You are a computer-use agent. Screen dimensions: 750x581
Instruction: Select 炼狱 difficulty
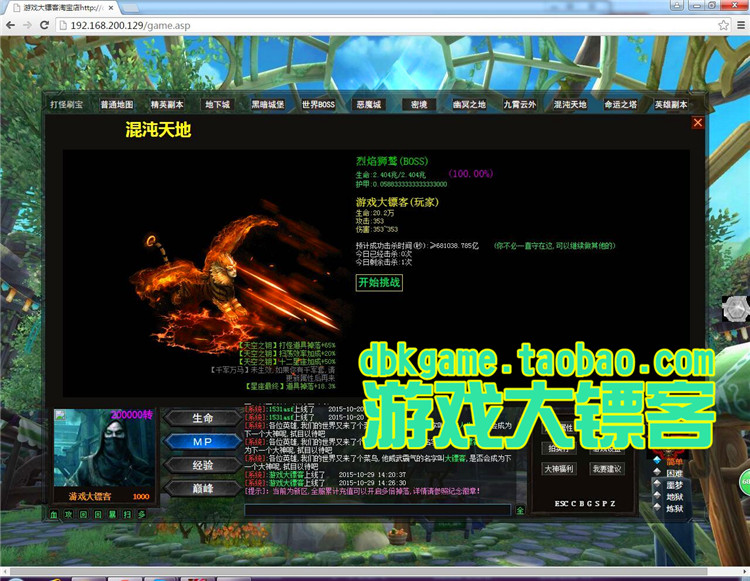point(674,508)
